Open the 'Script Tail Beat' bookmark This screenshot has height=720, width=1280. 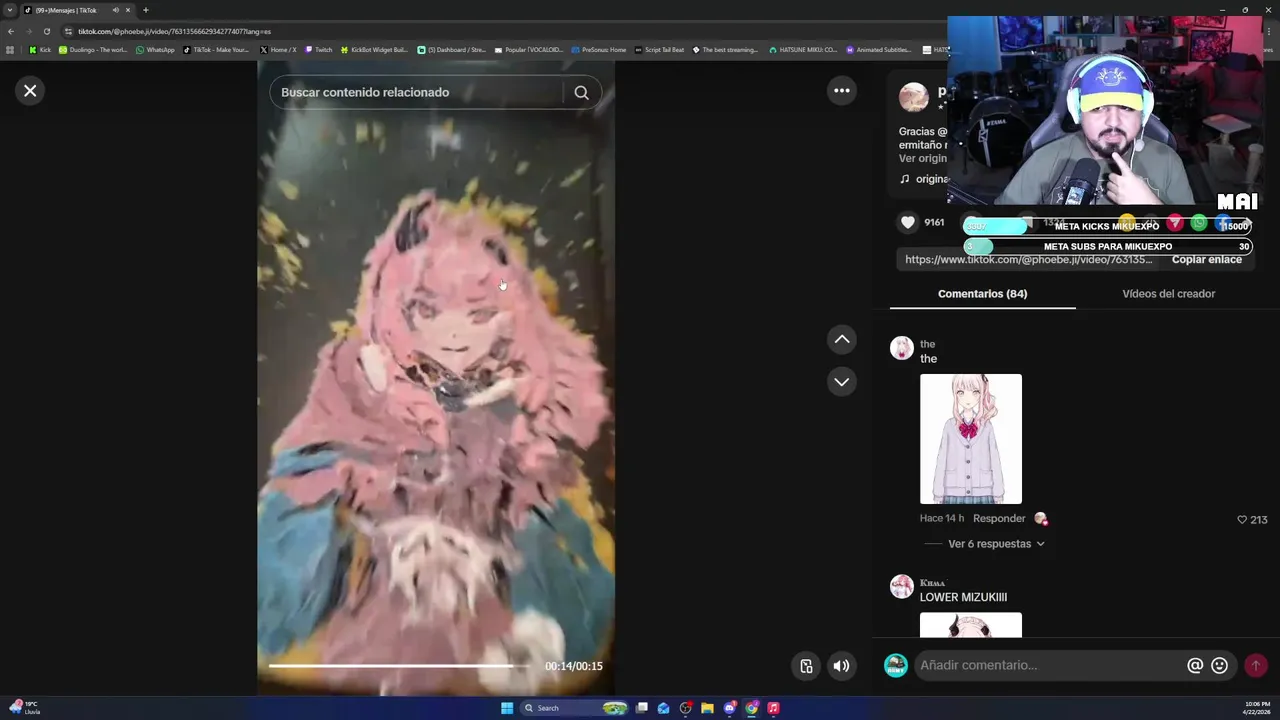(x=659, y=49)
